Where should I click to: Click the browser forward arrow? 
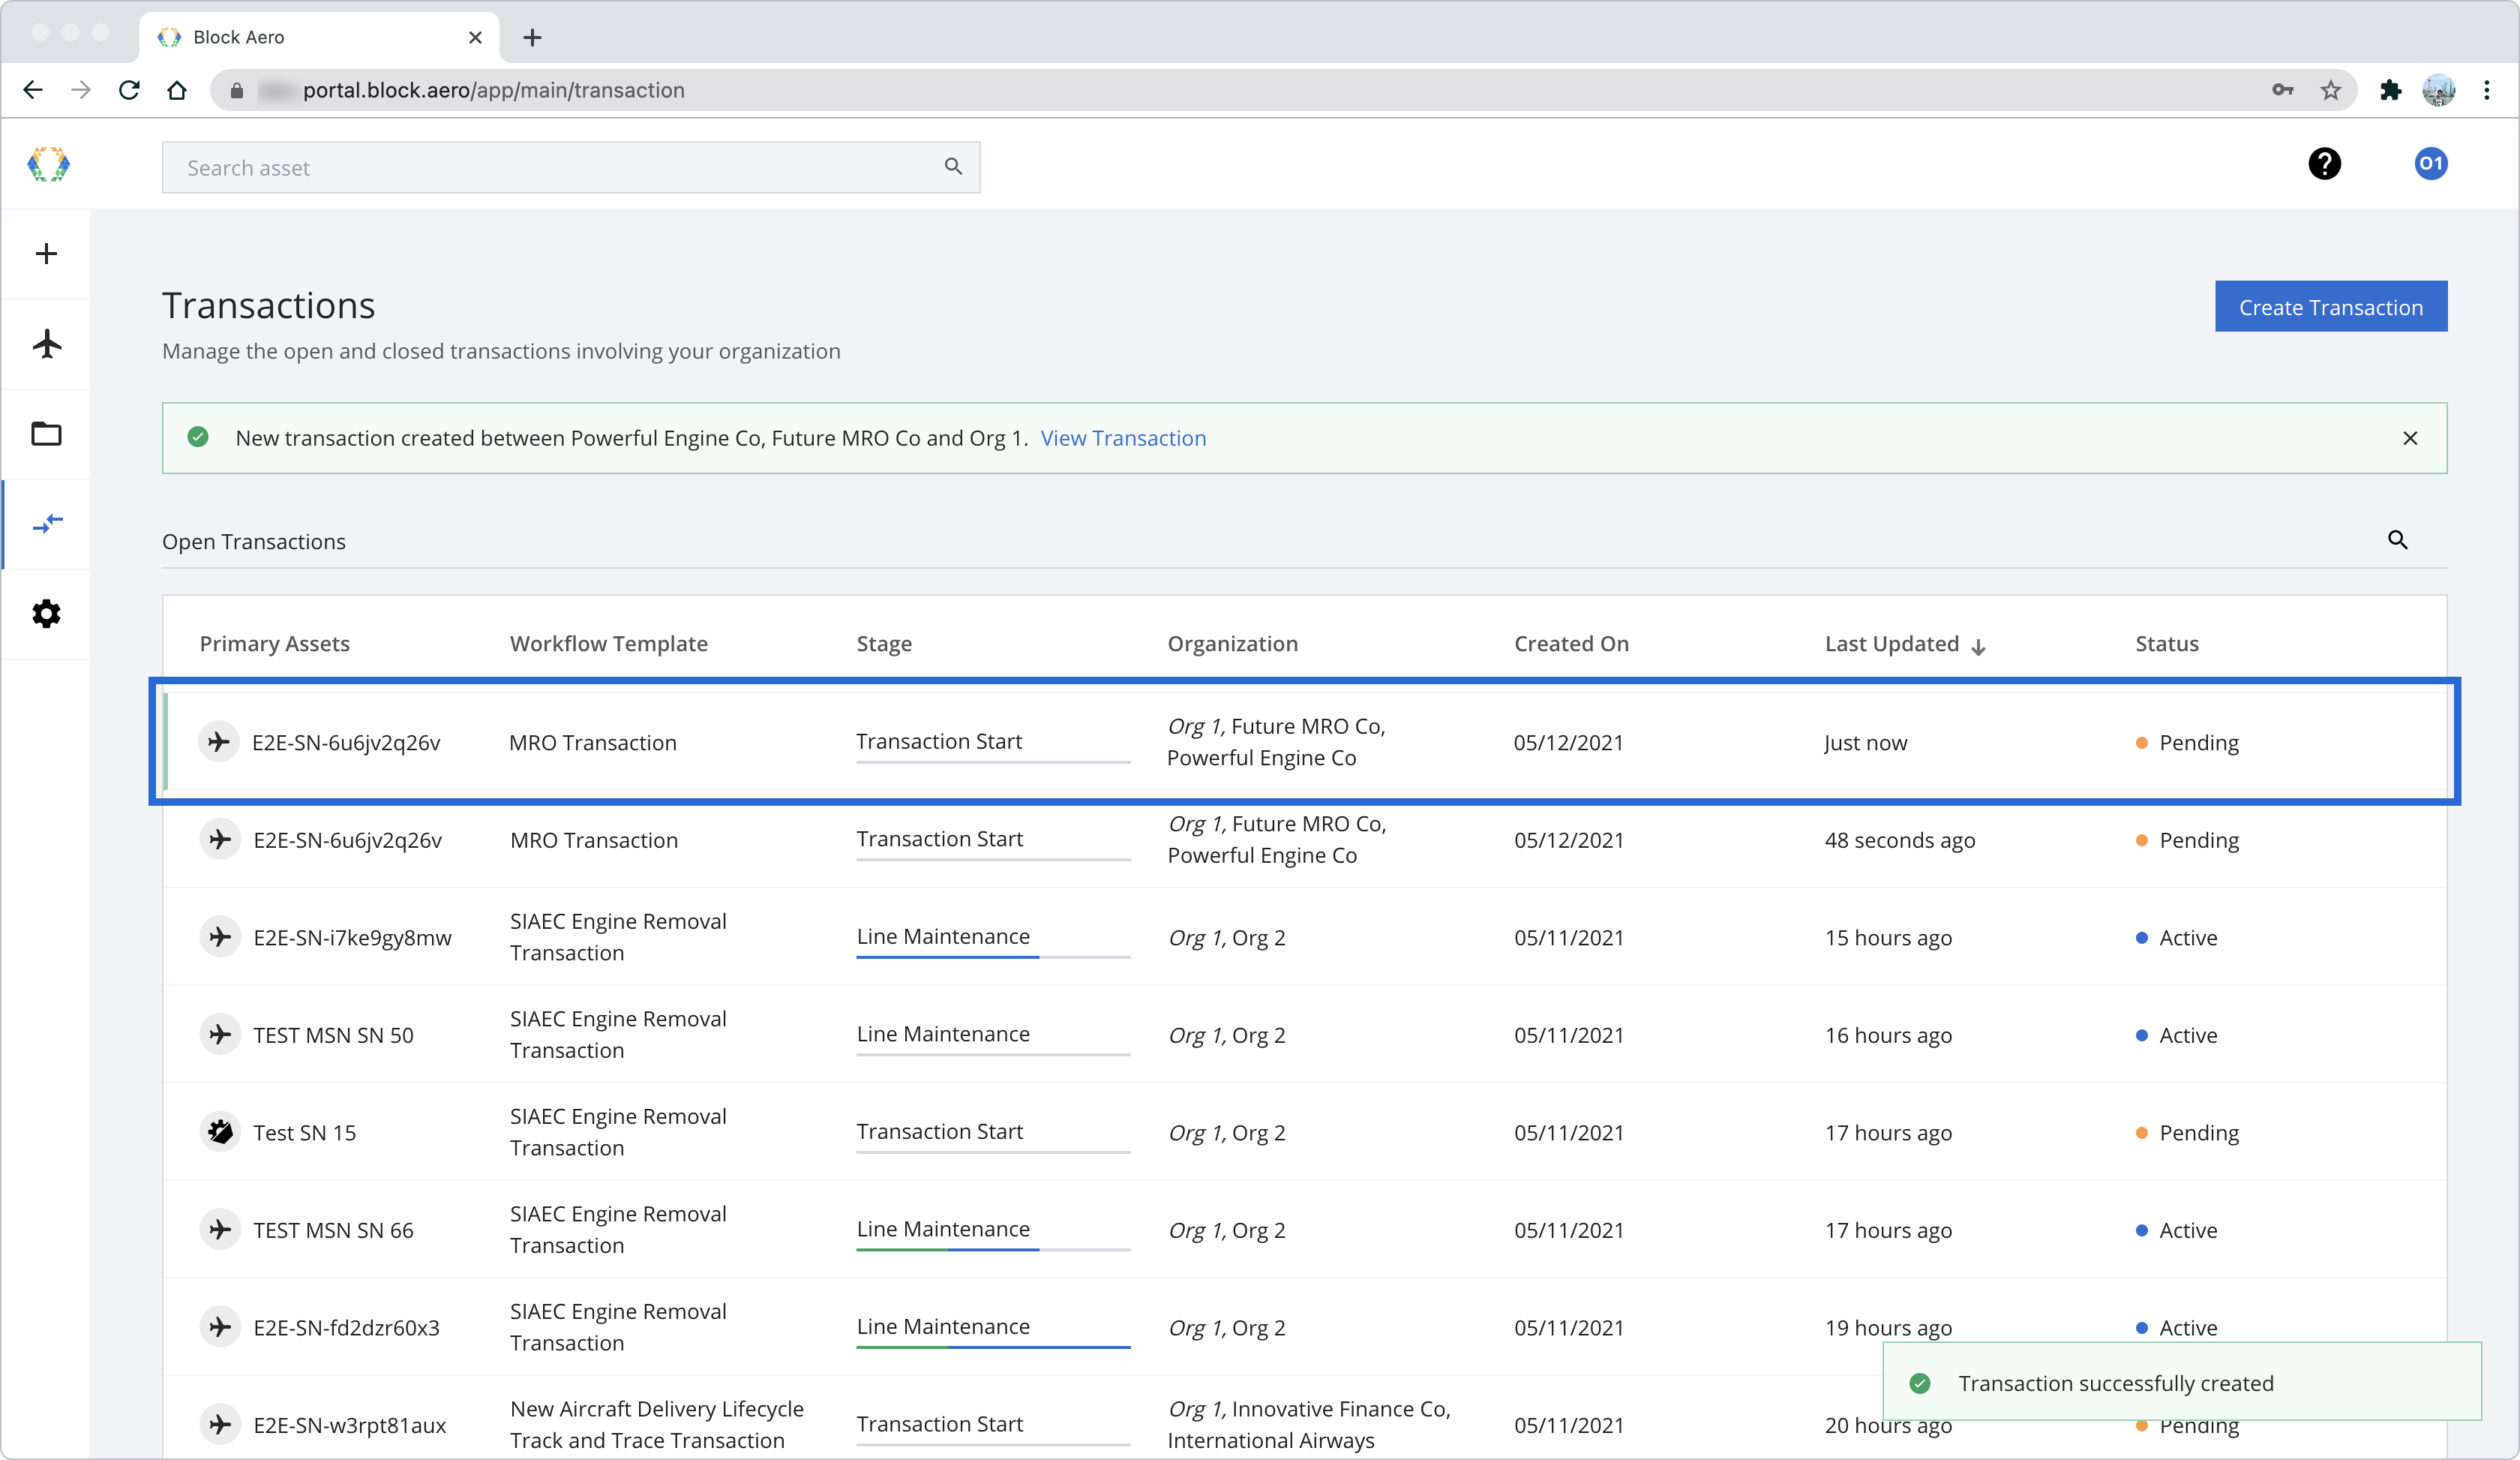point(81,90)
